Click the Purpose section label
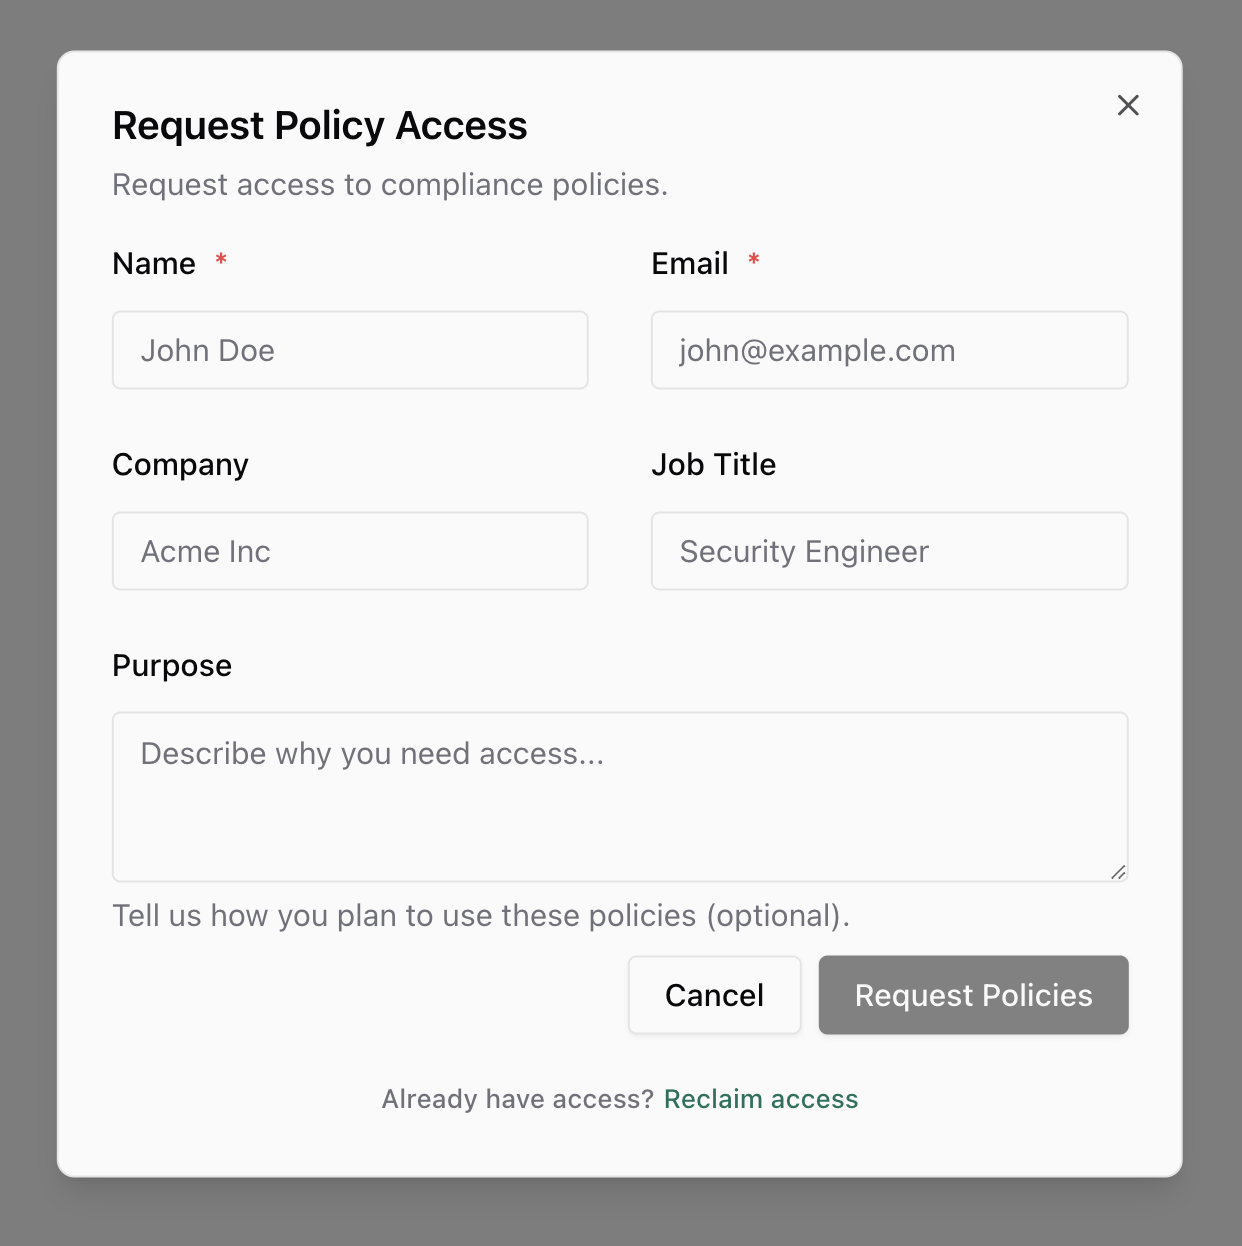The width and height of the screenshot is (1242, 1246). point(172,665)
